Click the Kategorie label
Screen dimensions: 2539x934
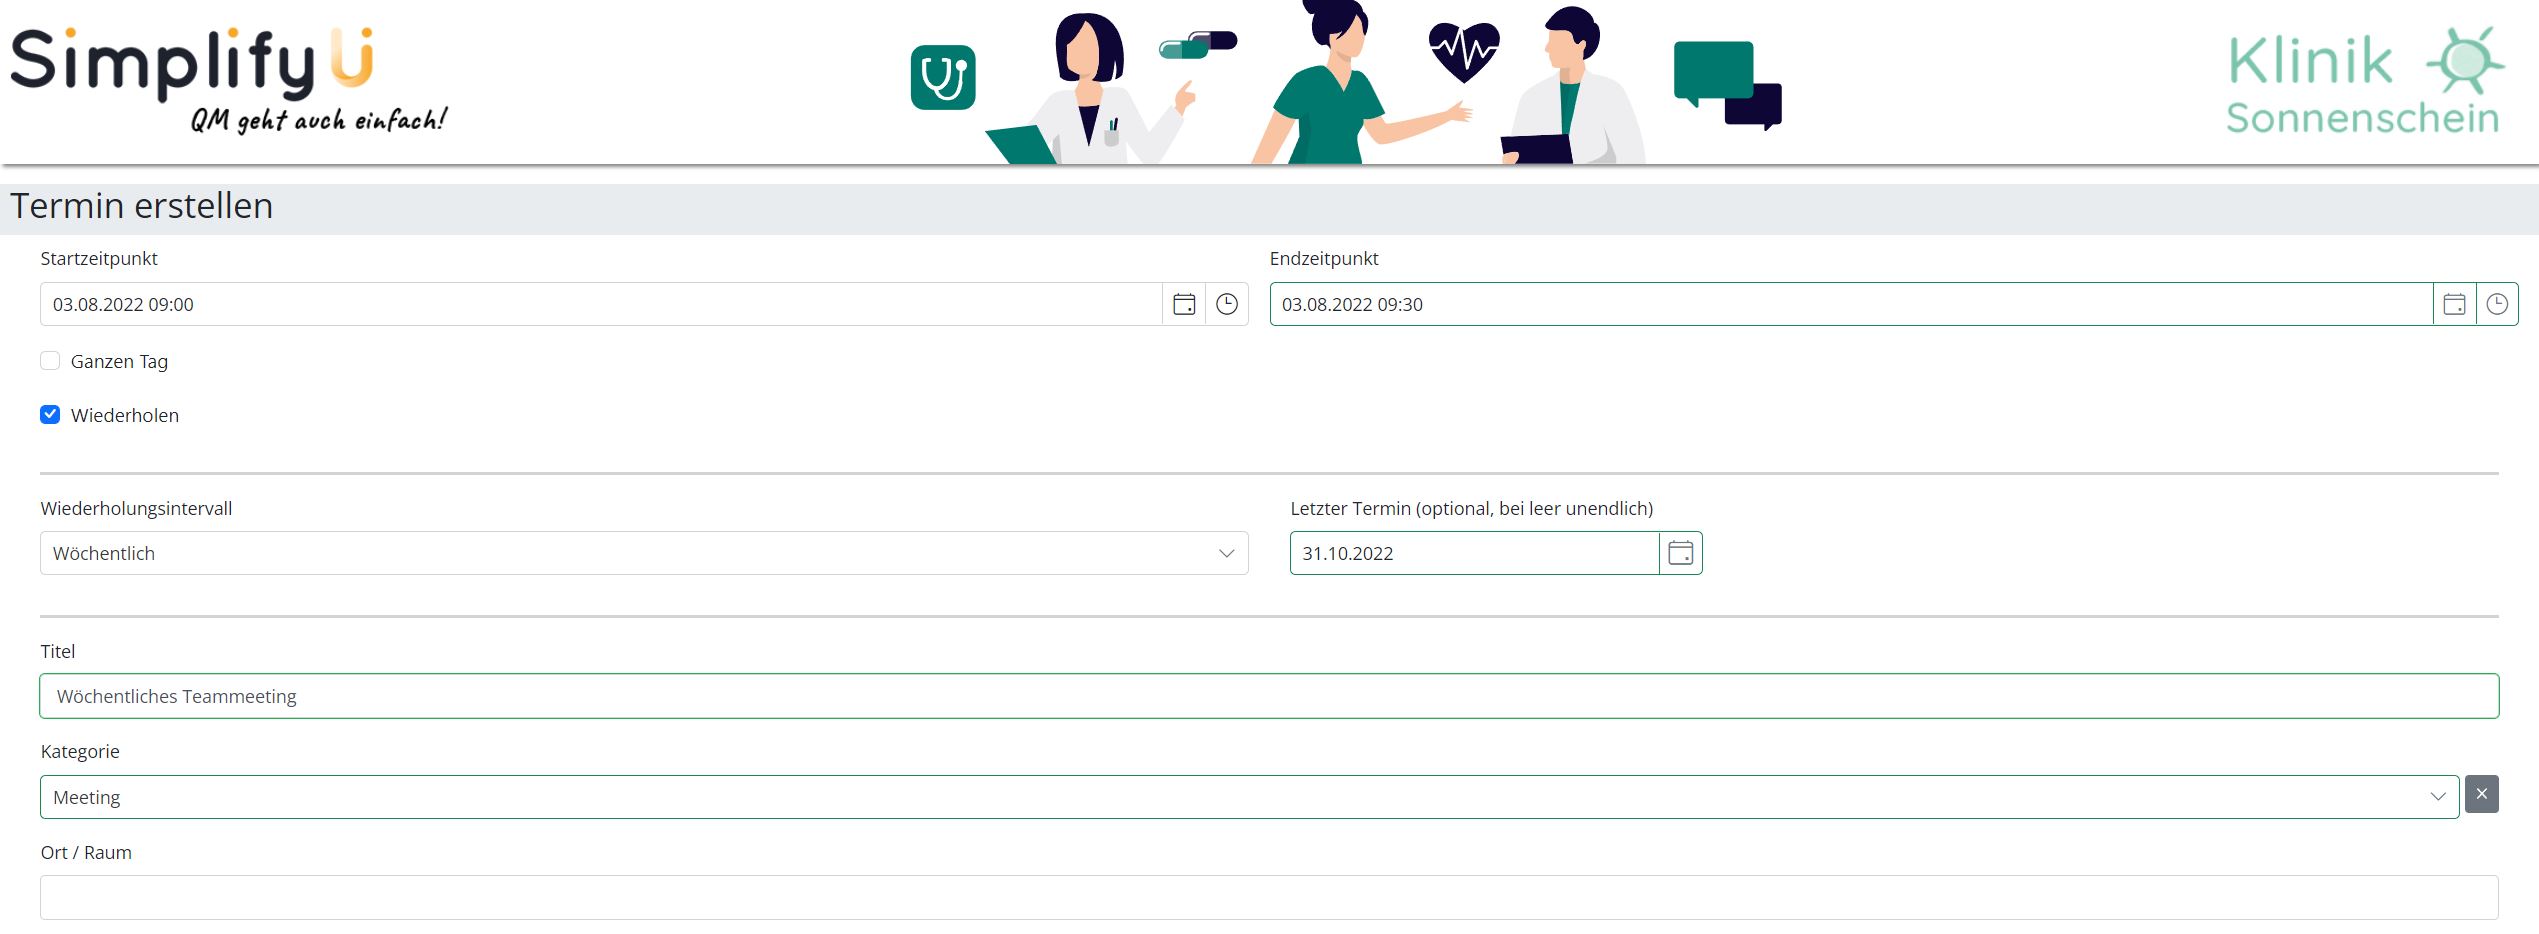click(80, 751)
